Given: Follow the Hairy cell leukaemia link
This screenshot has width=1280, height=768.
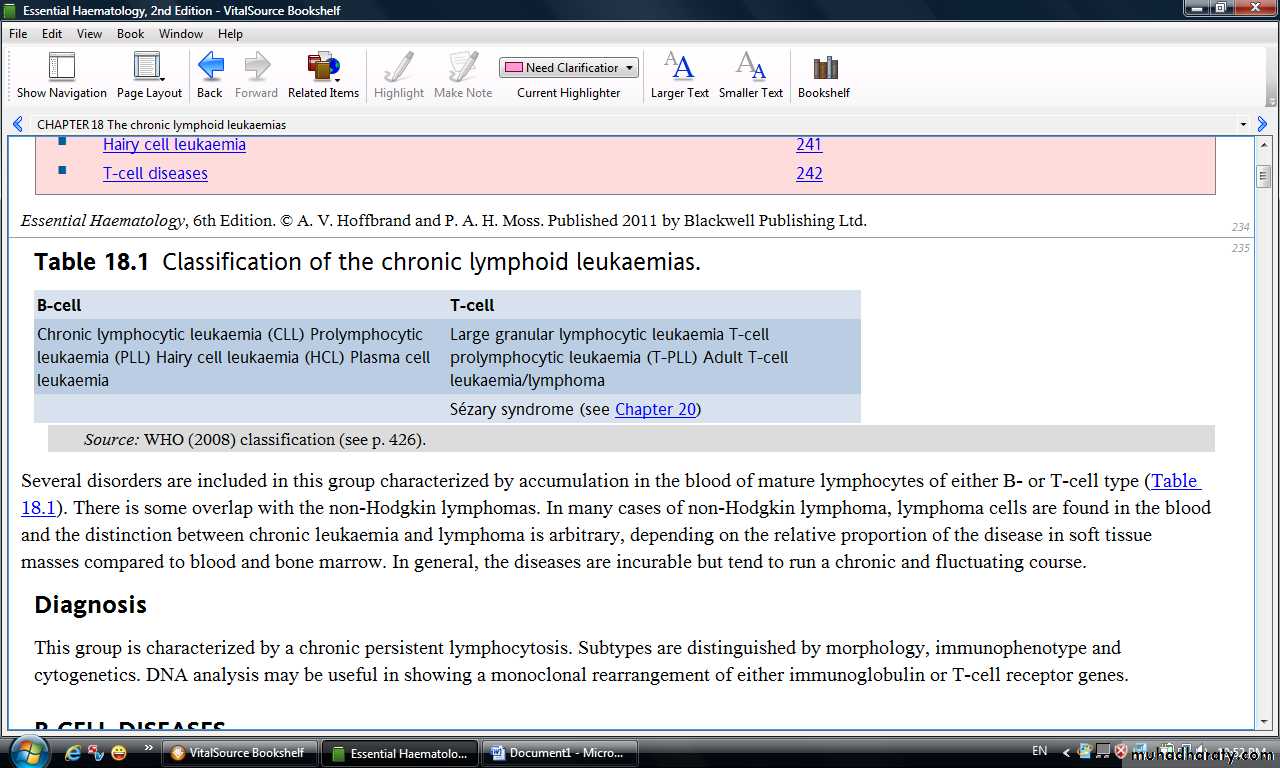Looking at the screenshot, I should (174, 145).
